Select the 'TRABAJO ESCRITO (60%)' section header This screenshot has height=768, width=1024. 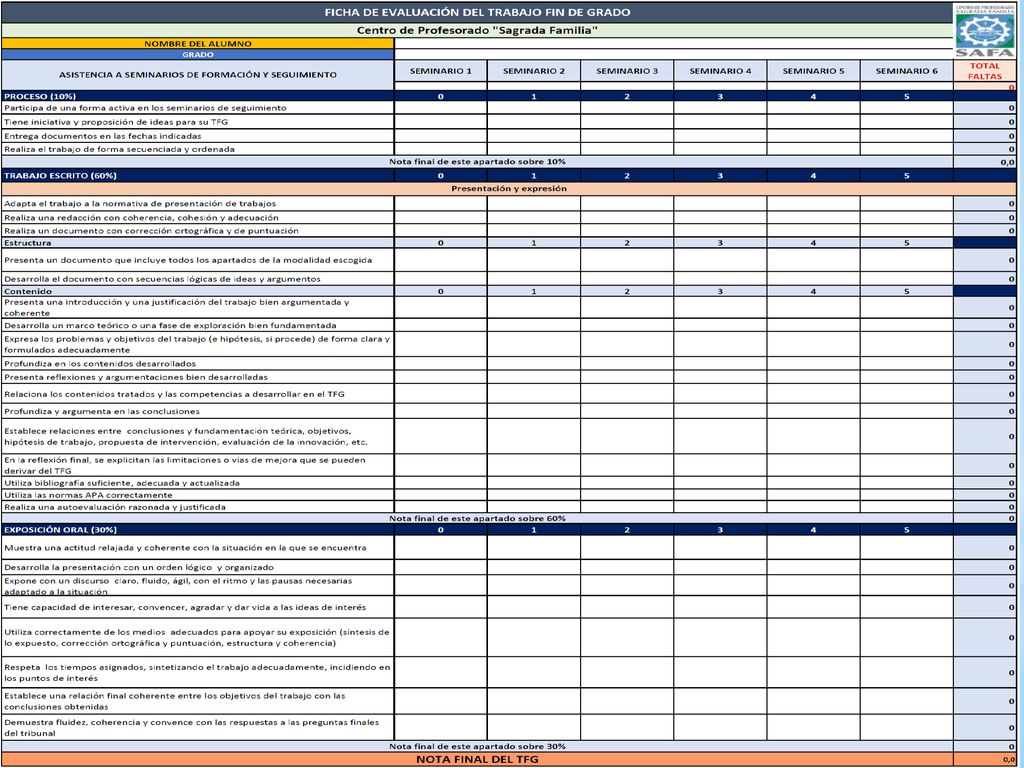197,175
